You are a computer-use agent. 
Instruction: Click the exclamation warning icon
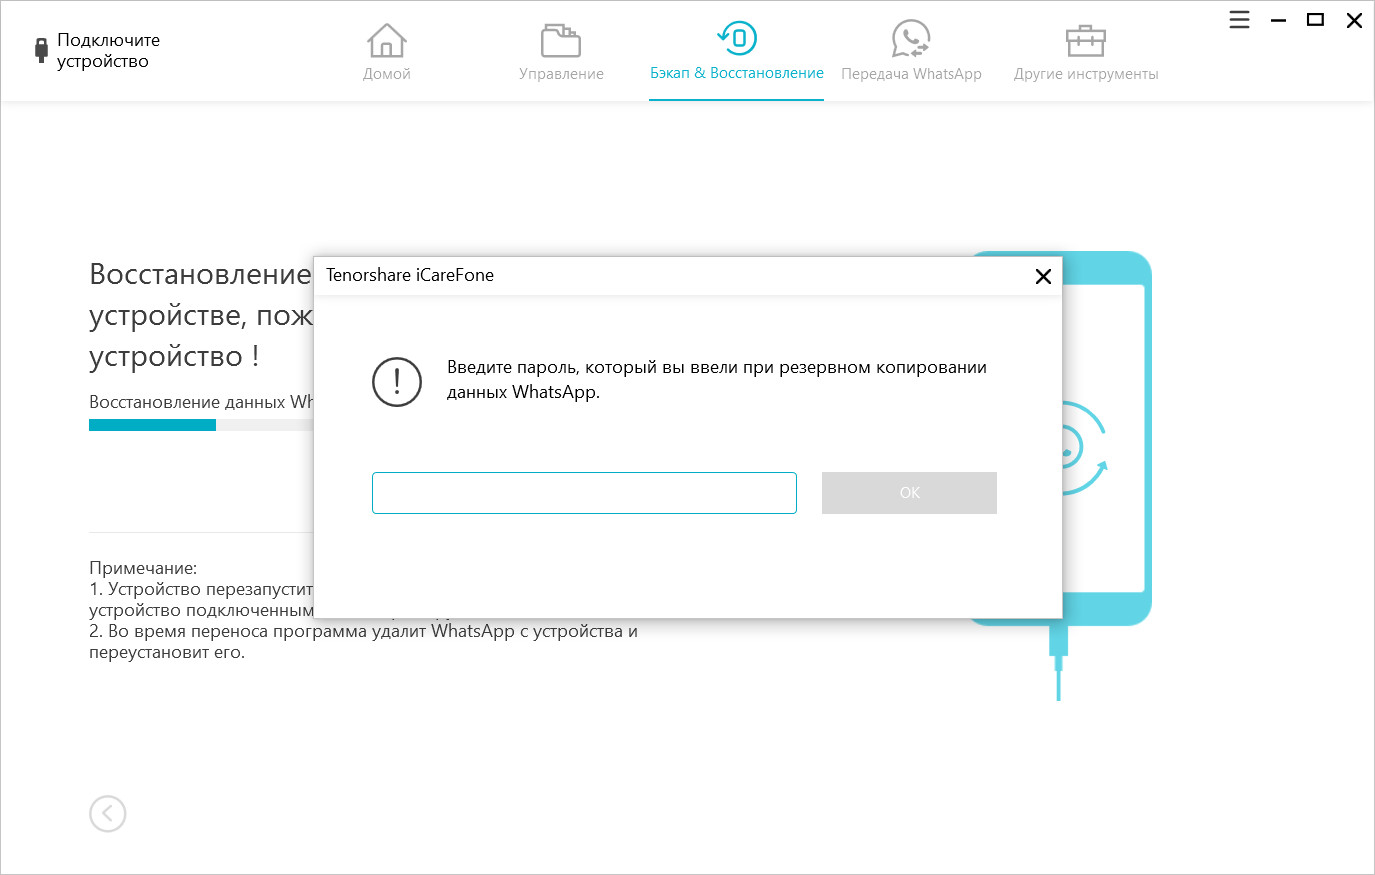coord(397,382)
